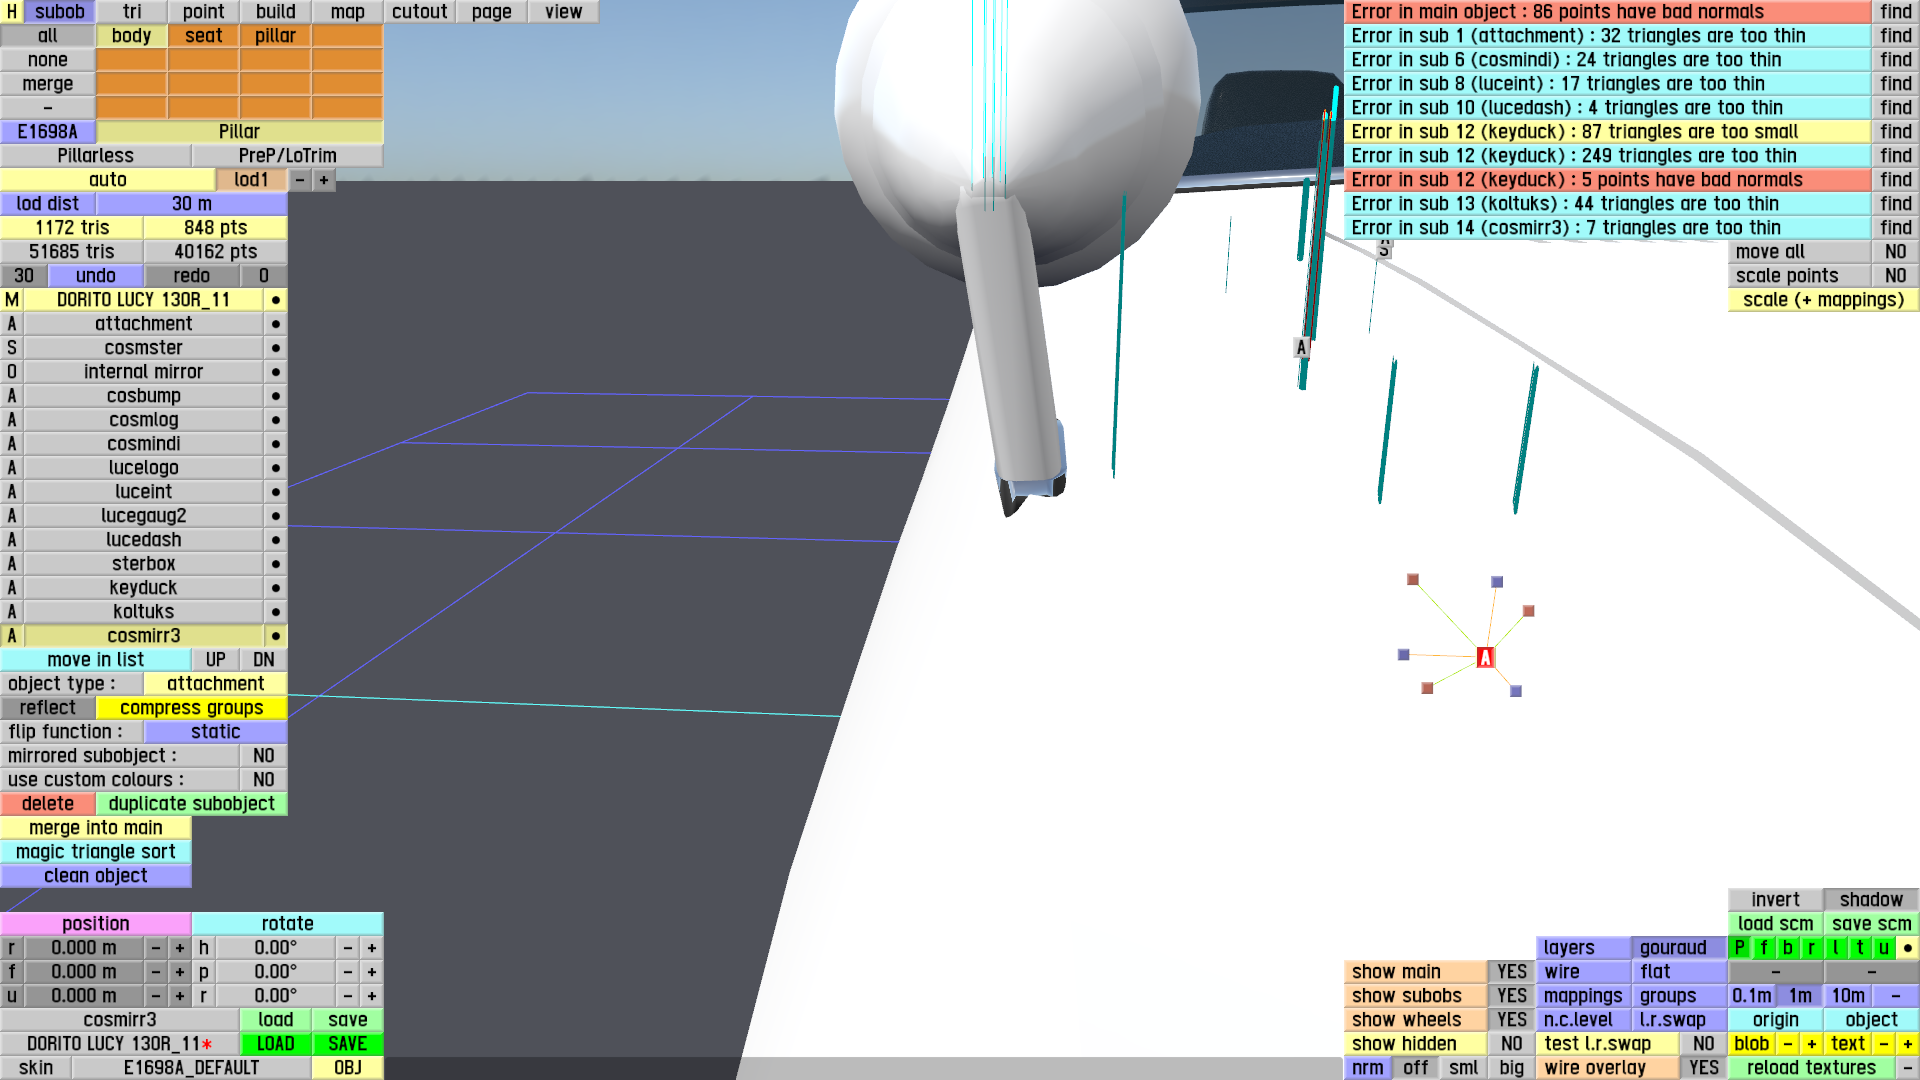Click the 'auto' LOD mode selector
Image resolution: width=1920 pixels, height=1080 pixels.
107,180
